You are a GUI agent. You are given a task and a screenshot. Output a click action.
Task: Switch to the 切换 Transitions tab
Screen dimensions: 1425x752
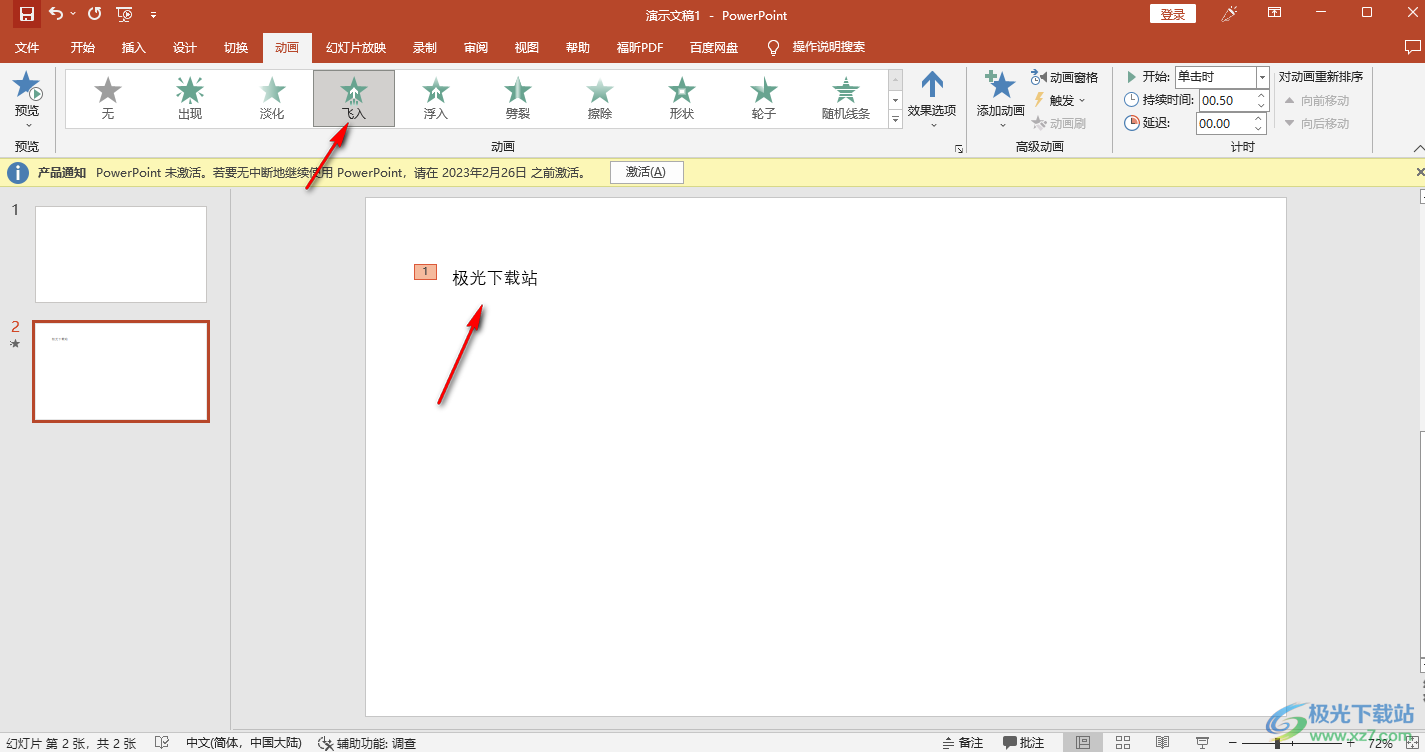[235, 47]
